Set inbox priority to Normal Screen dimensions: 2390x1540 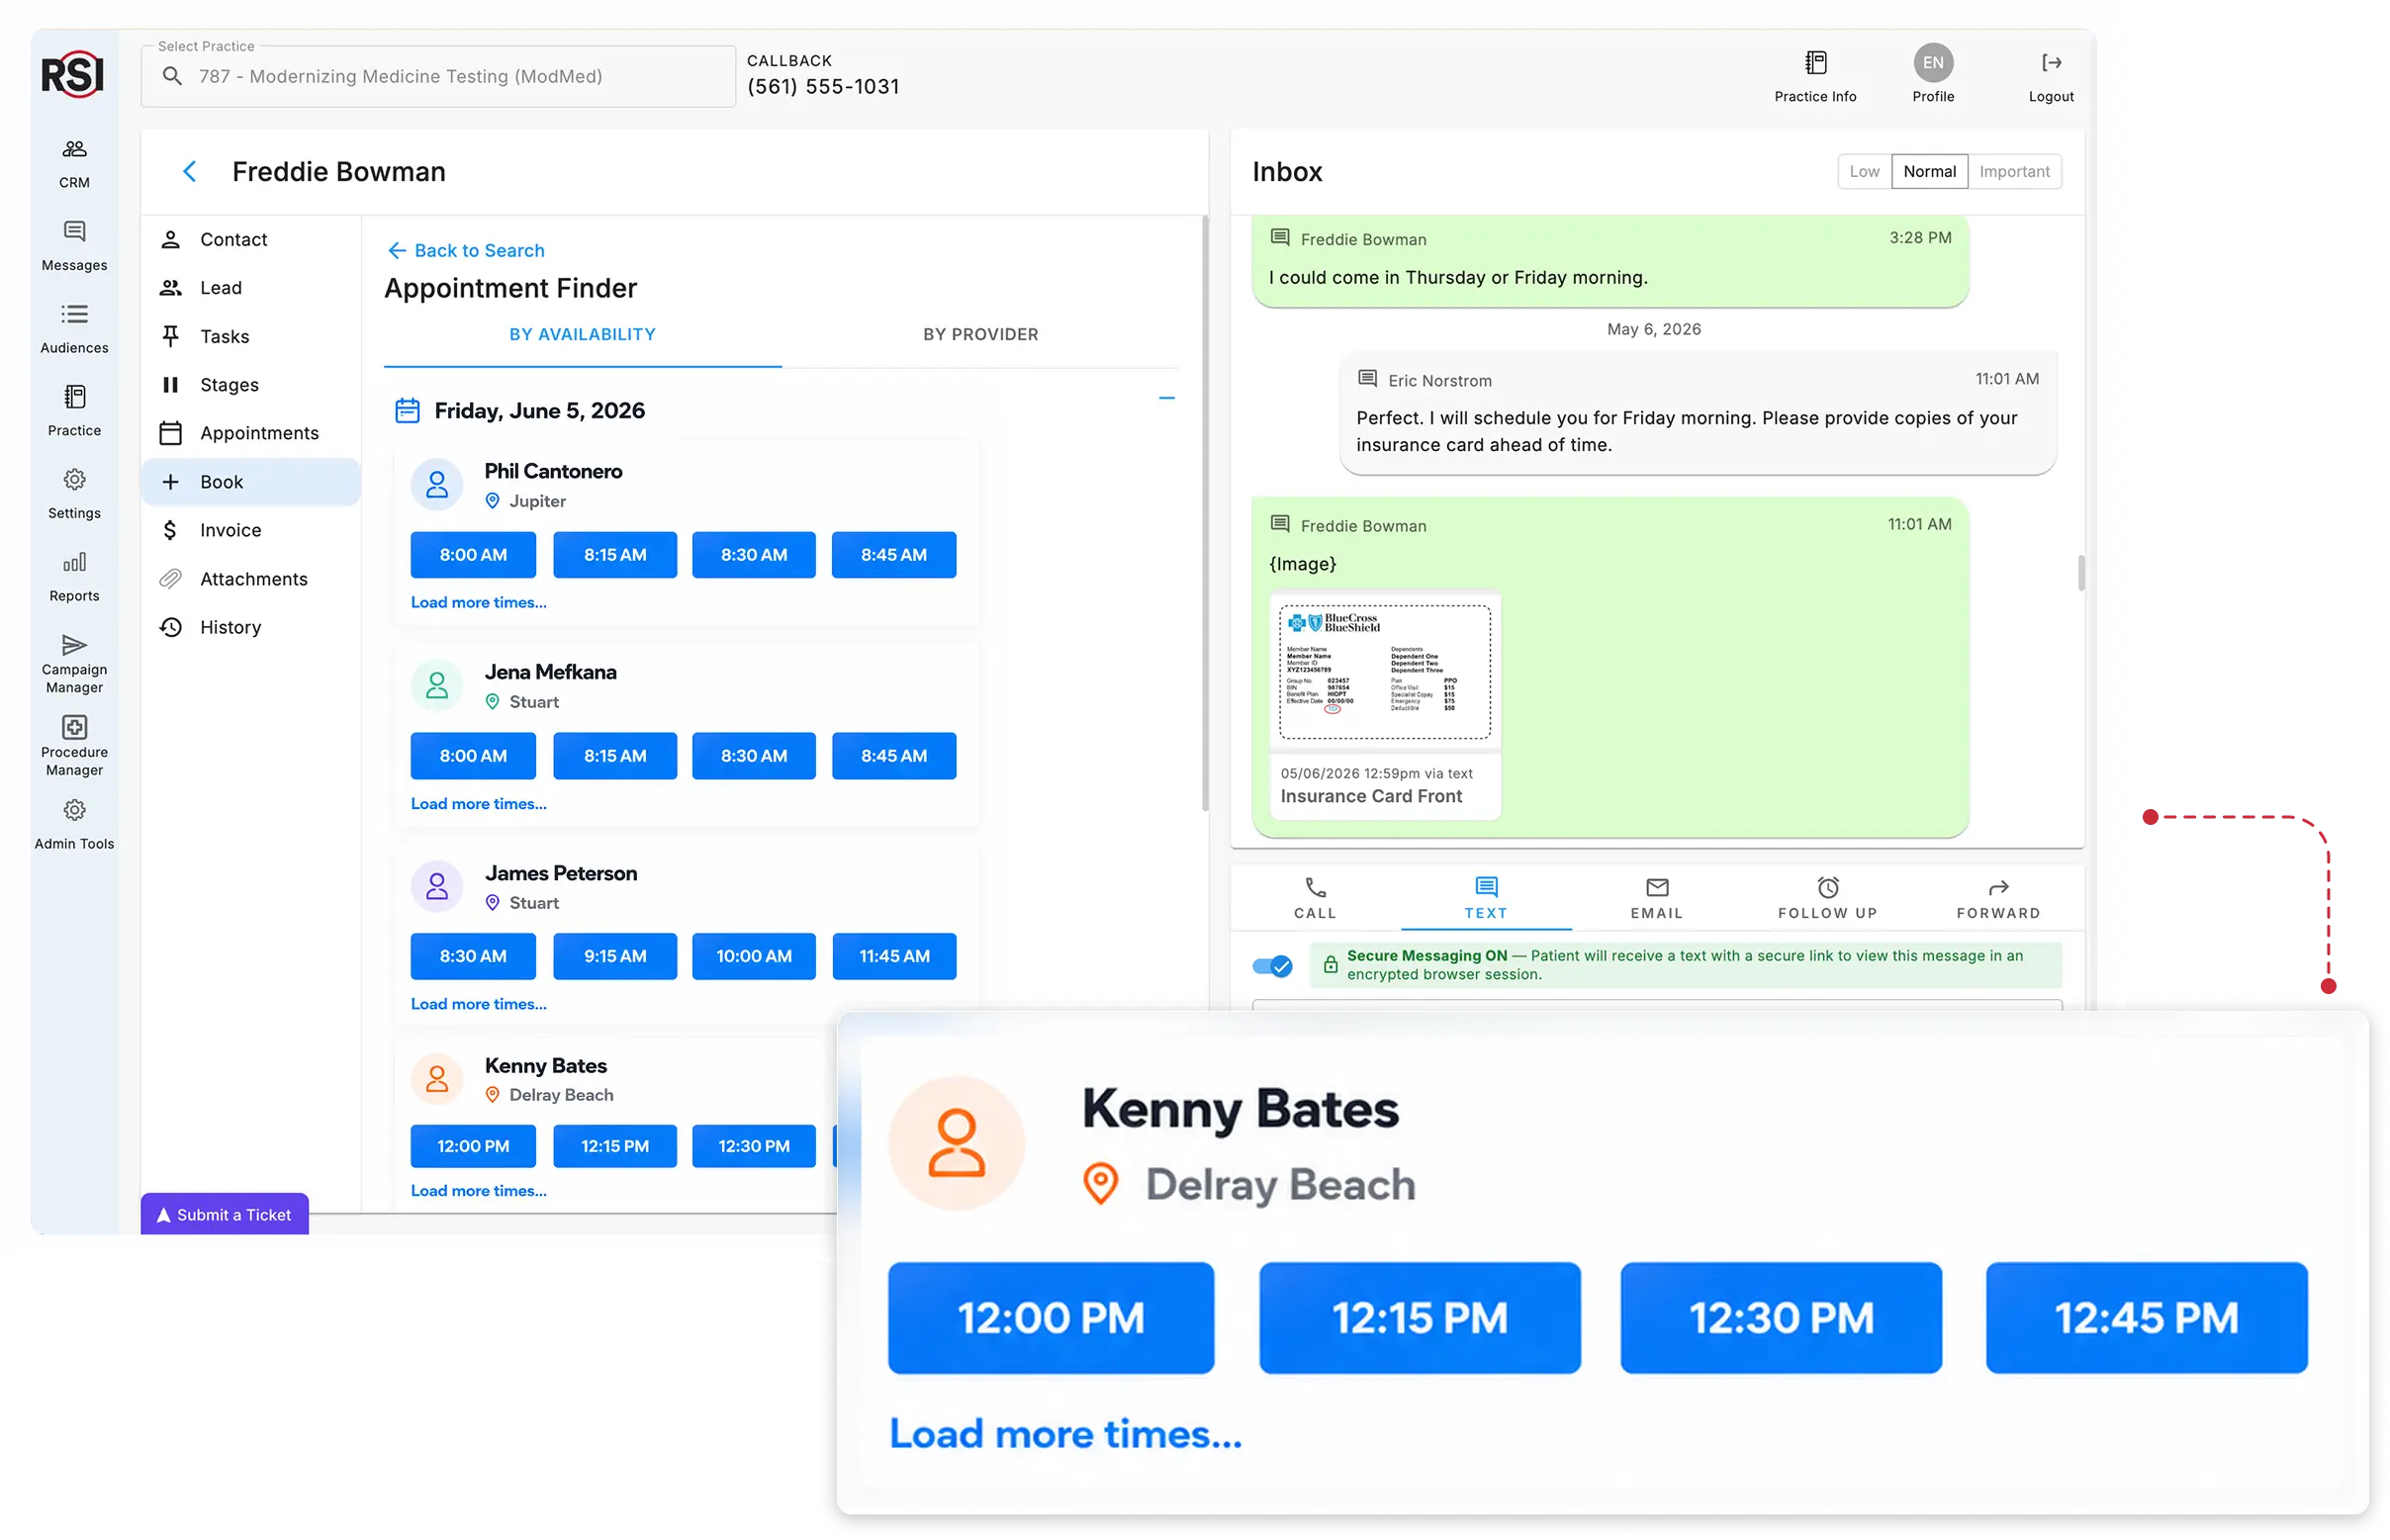(x=1929, y=172)
